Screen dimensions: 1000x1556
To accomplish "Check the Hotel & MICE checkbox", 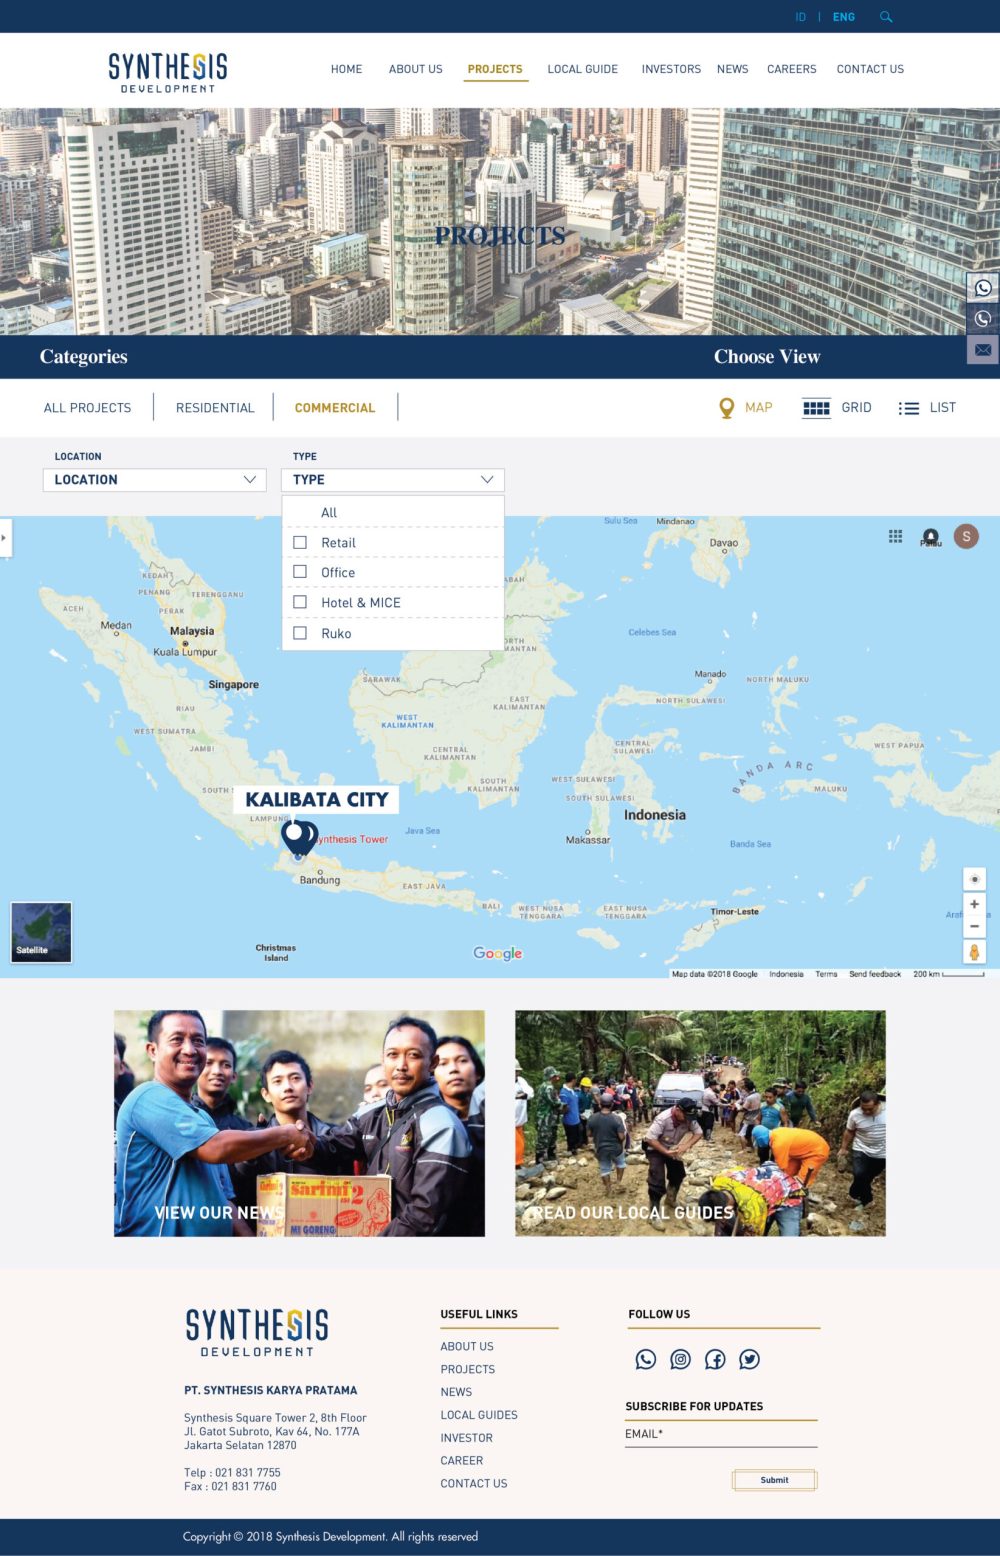I will 300,602.
